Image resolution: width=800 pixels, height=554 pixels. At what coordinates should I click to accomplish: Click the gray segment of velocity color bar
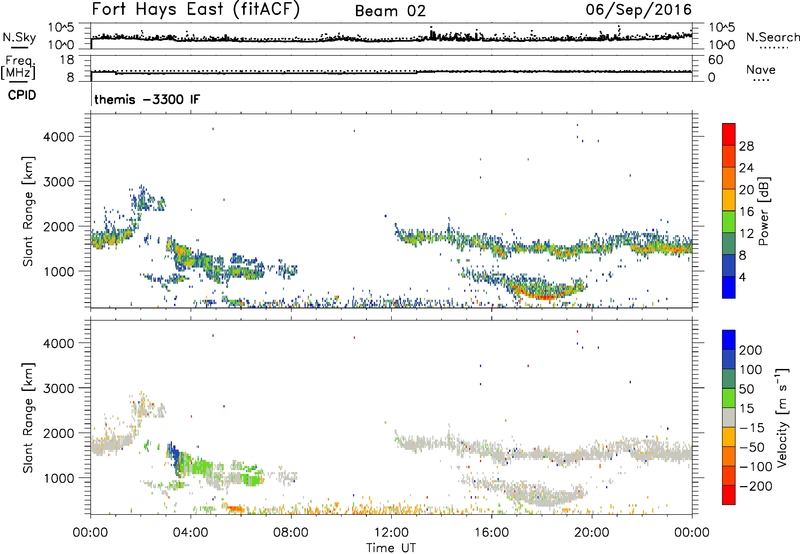[729, 417]
